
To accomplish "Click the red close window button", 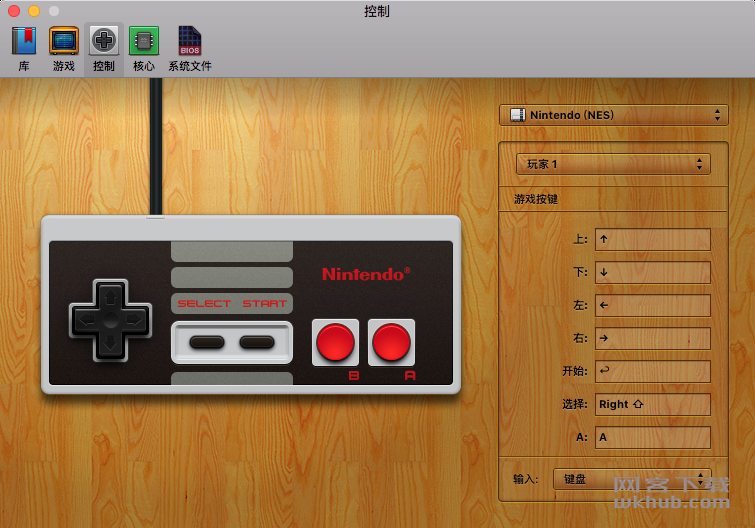I will [14, 11].
